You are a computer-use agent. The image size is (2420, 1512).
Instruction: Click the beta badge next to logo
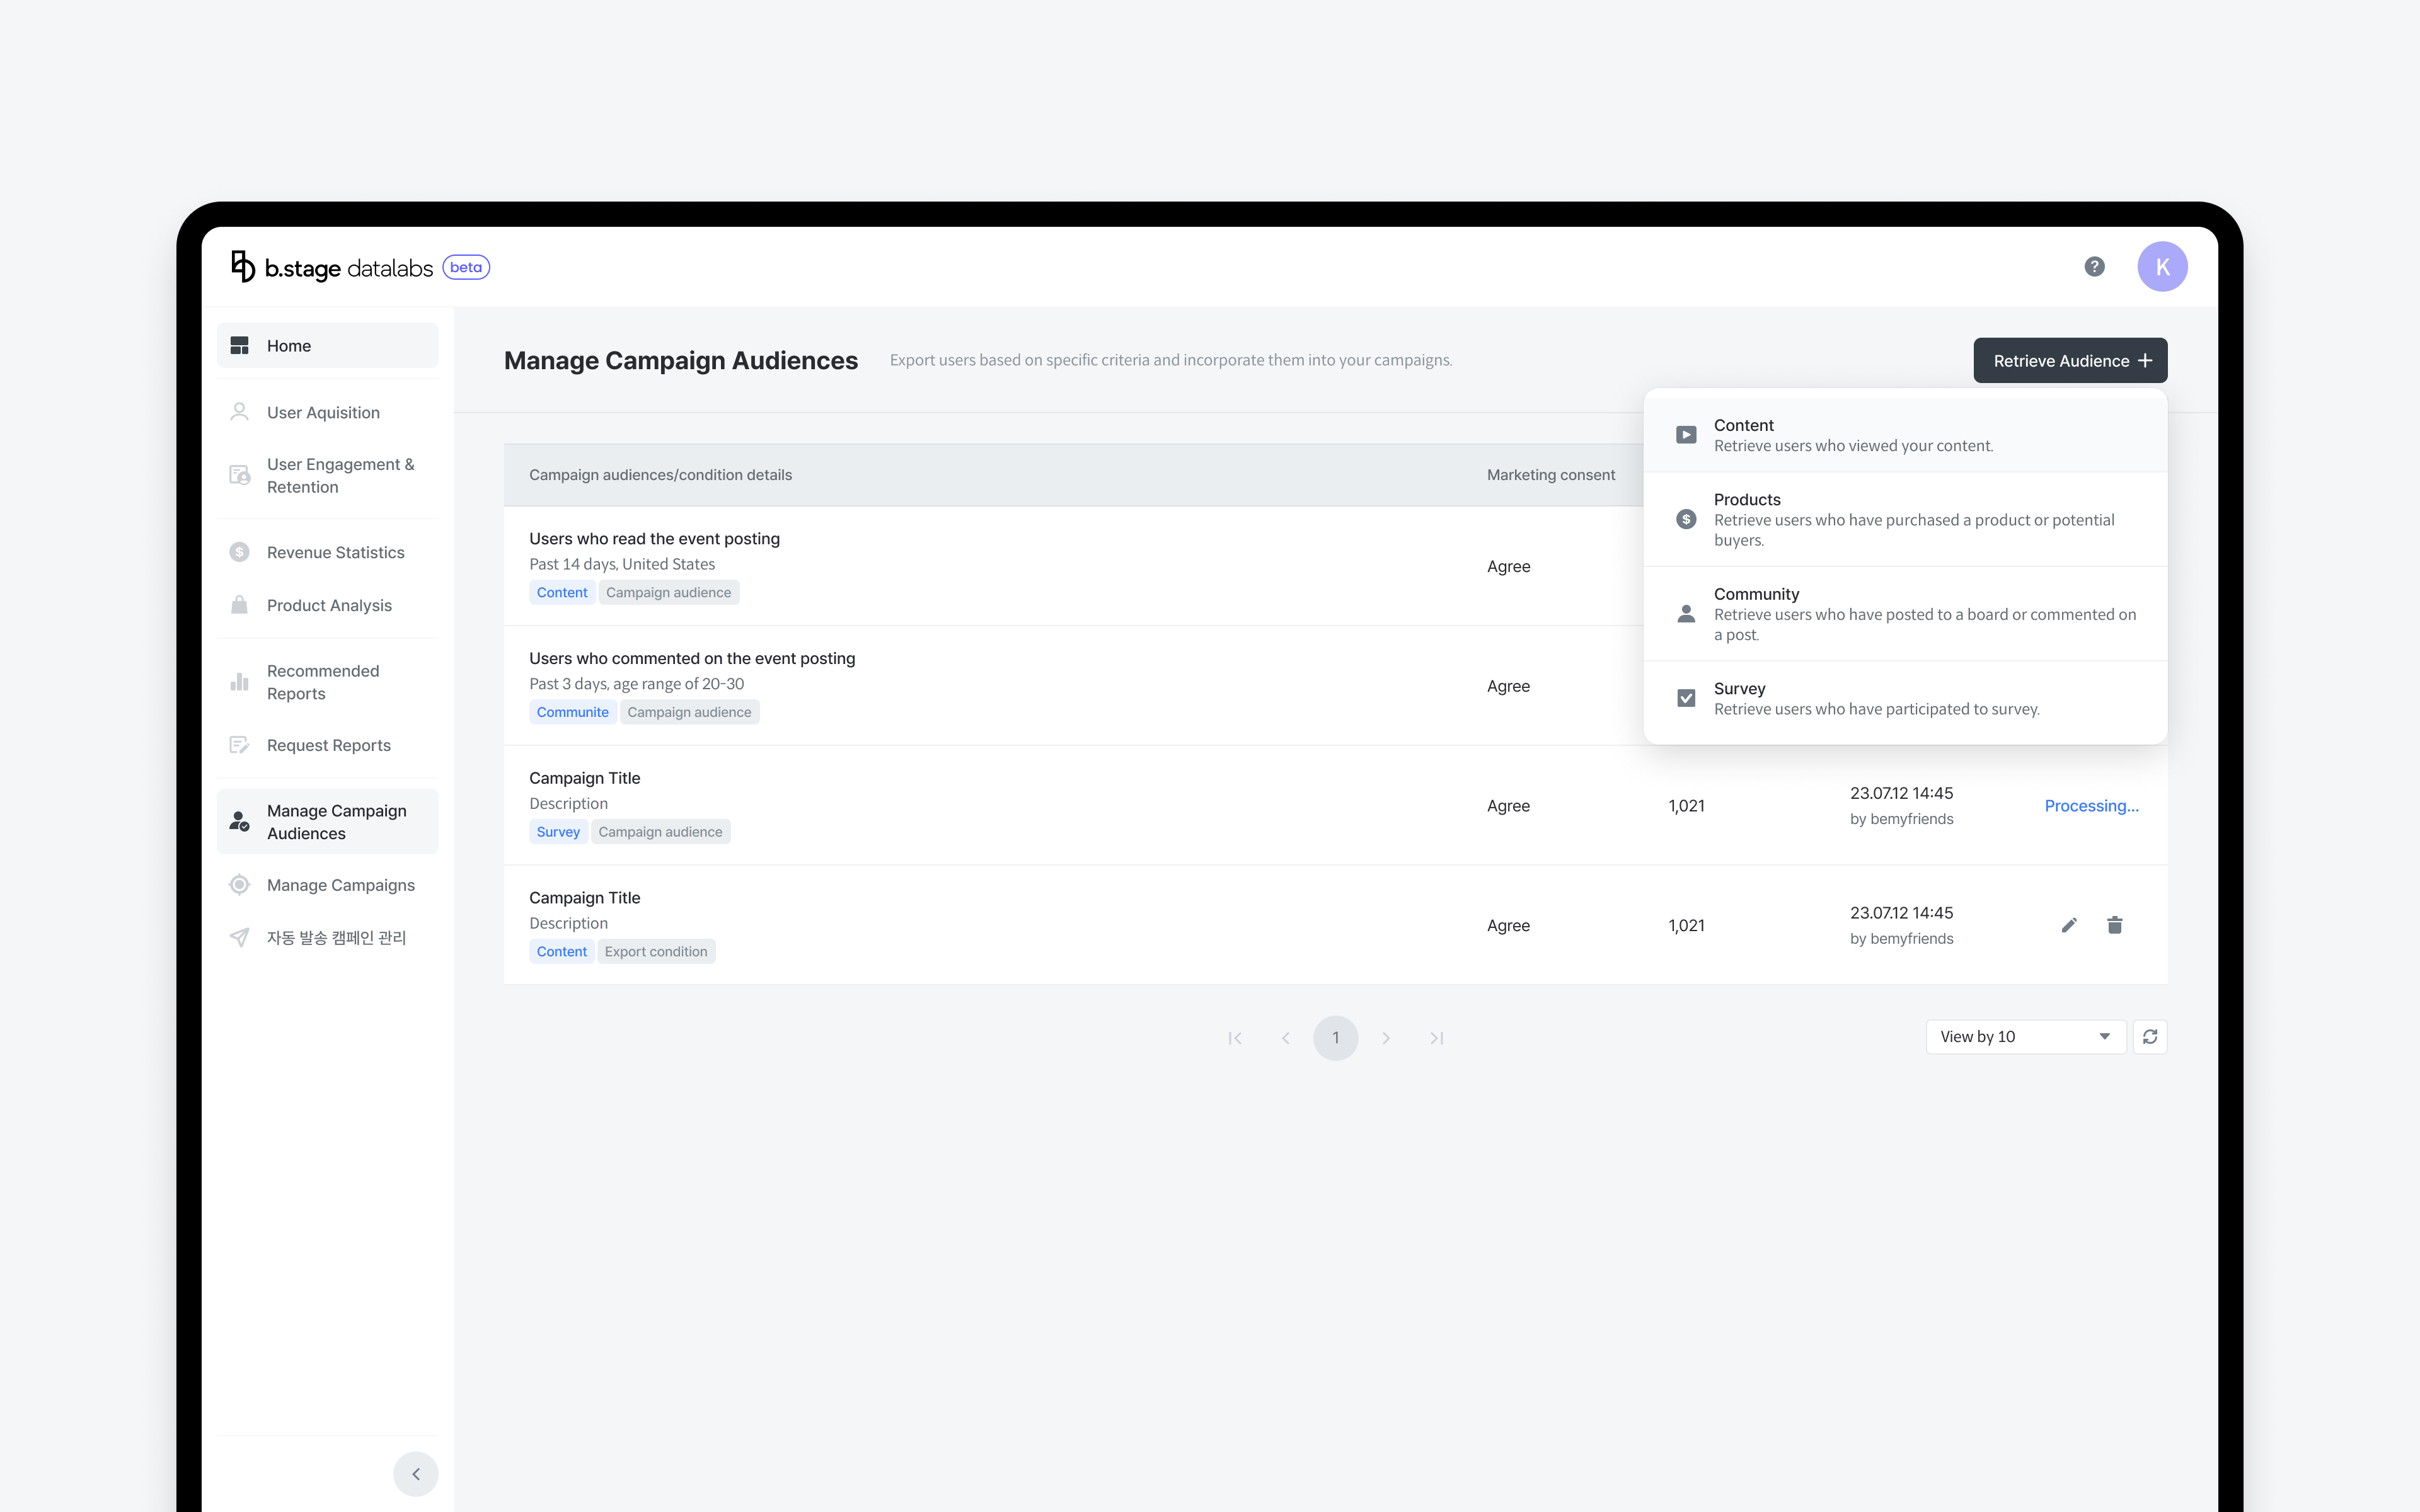tap(466, 267)
